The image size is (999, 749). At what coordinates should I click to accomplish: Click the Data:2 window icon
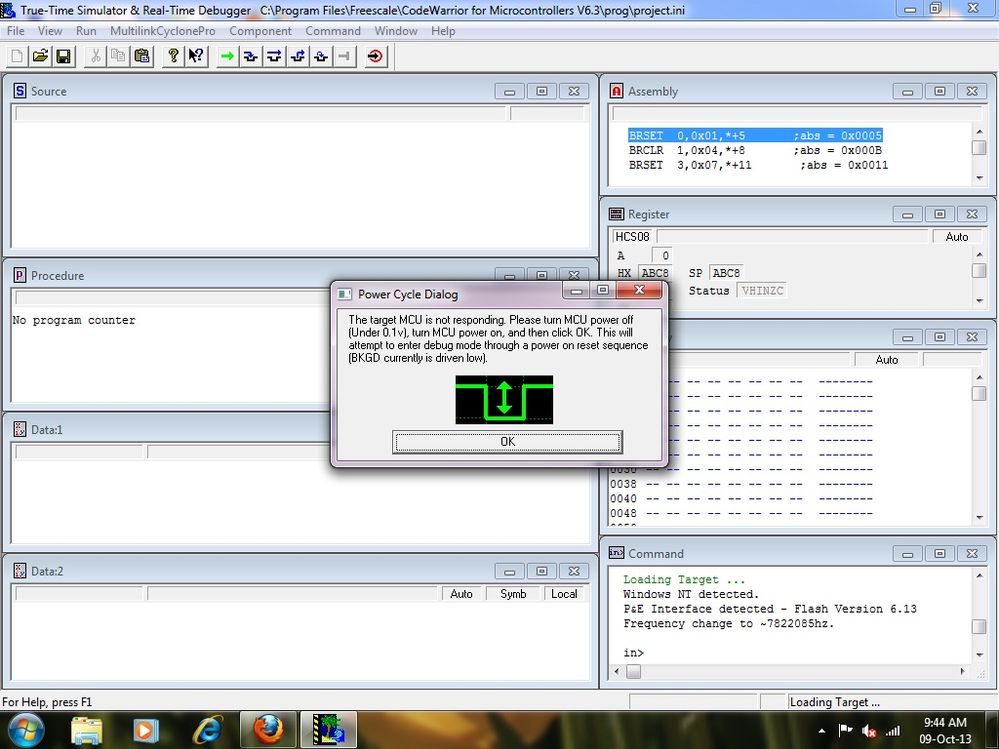(x=20, y=571)
